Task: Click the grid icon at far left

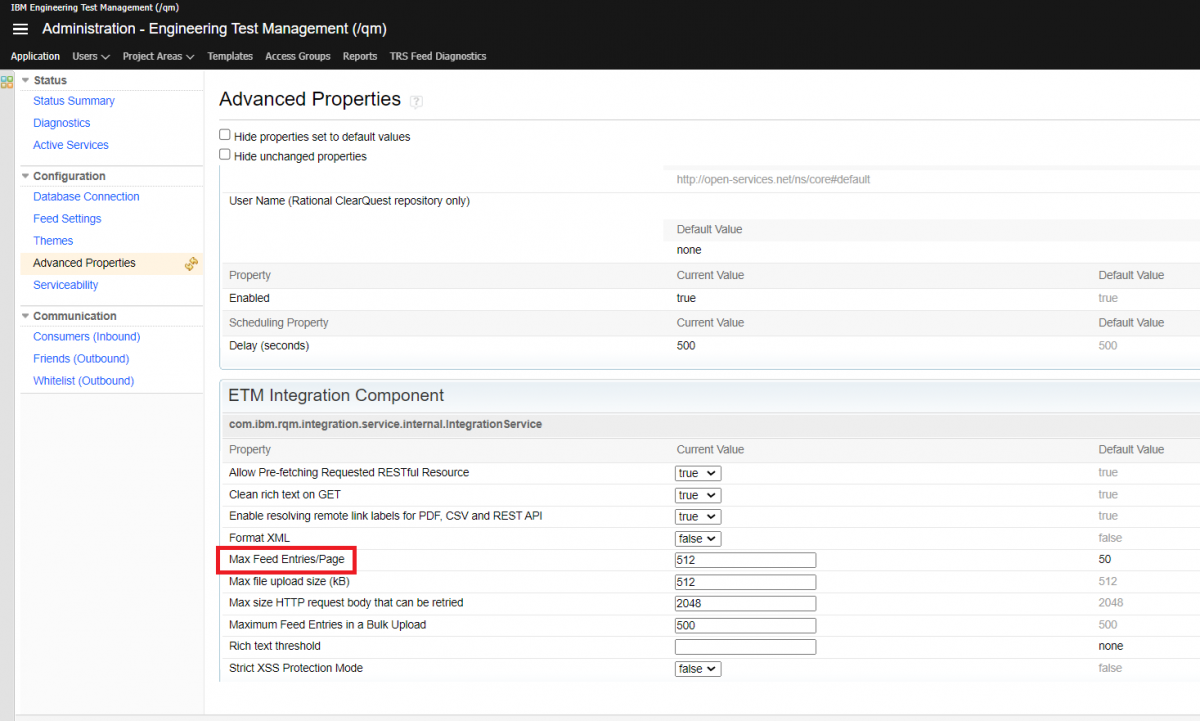Action: 7,81
